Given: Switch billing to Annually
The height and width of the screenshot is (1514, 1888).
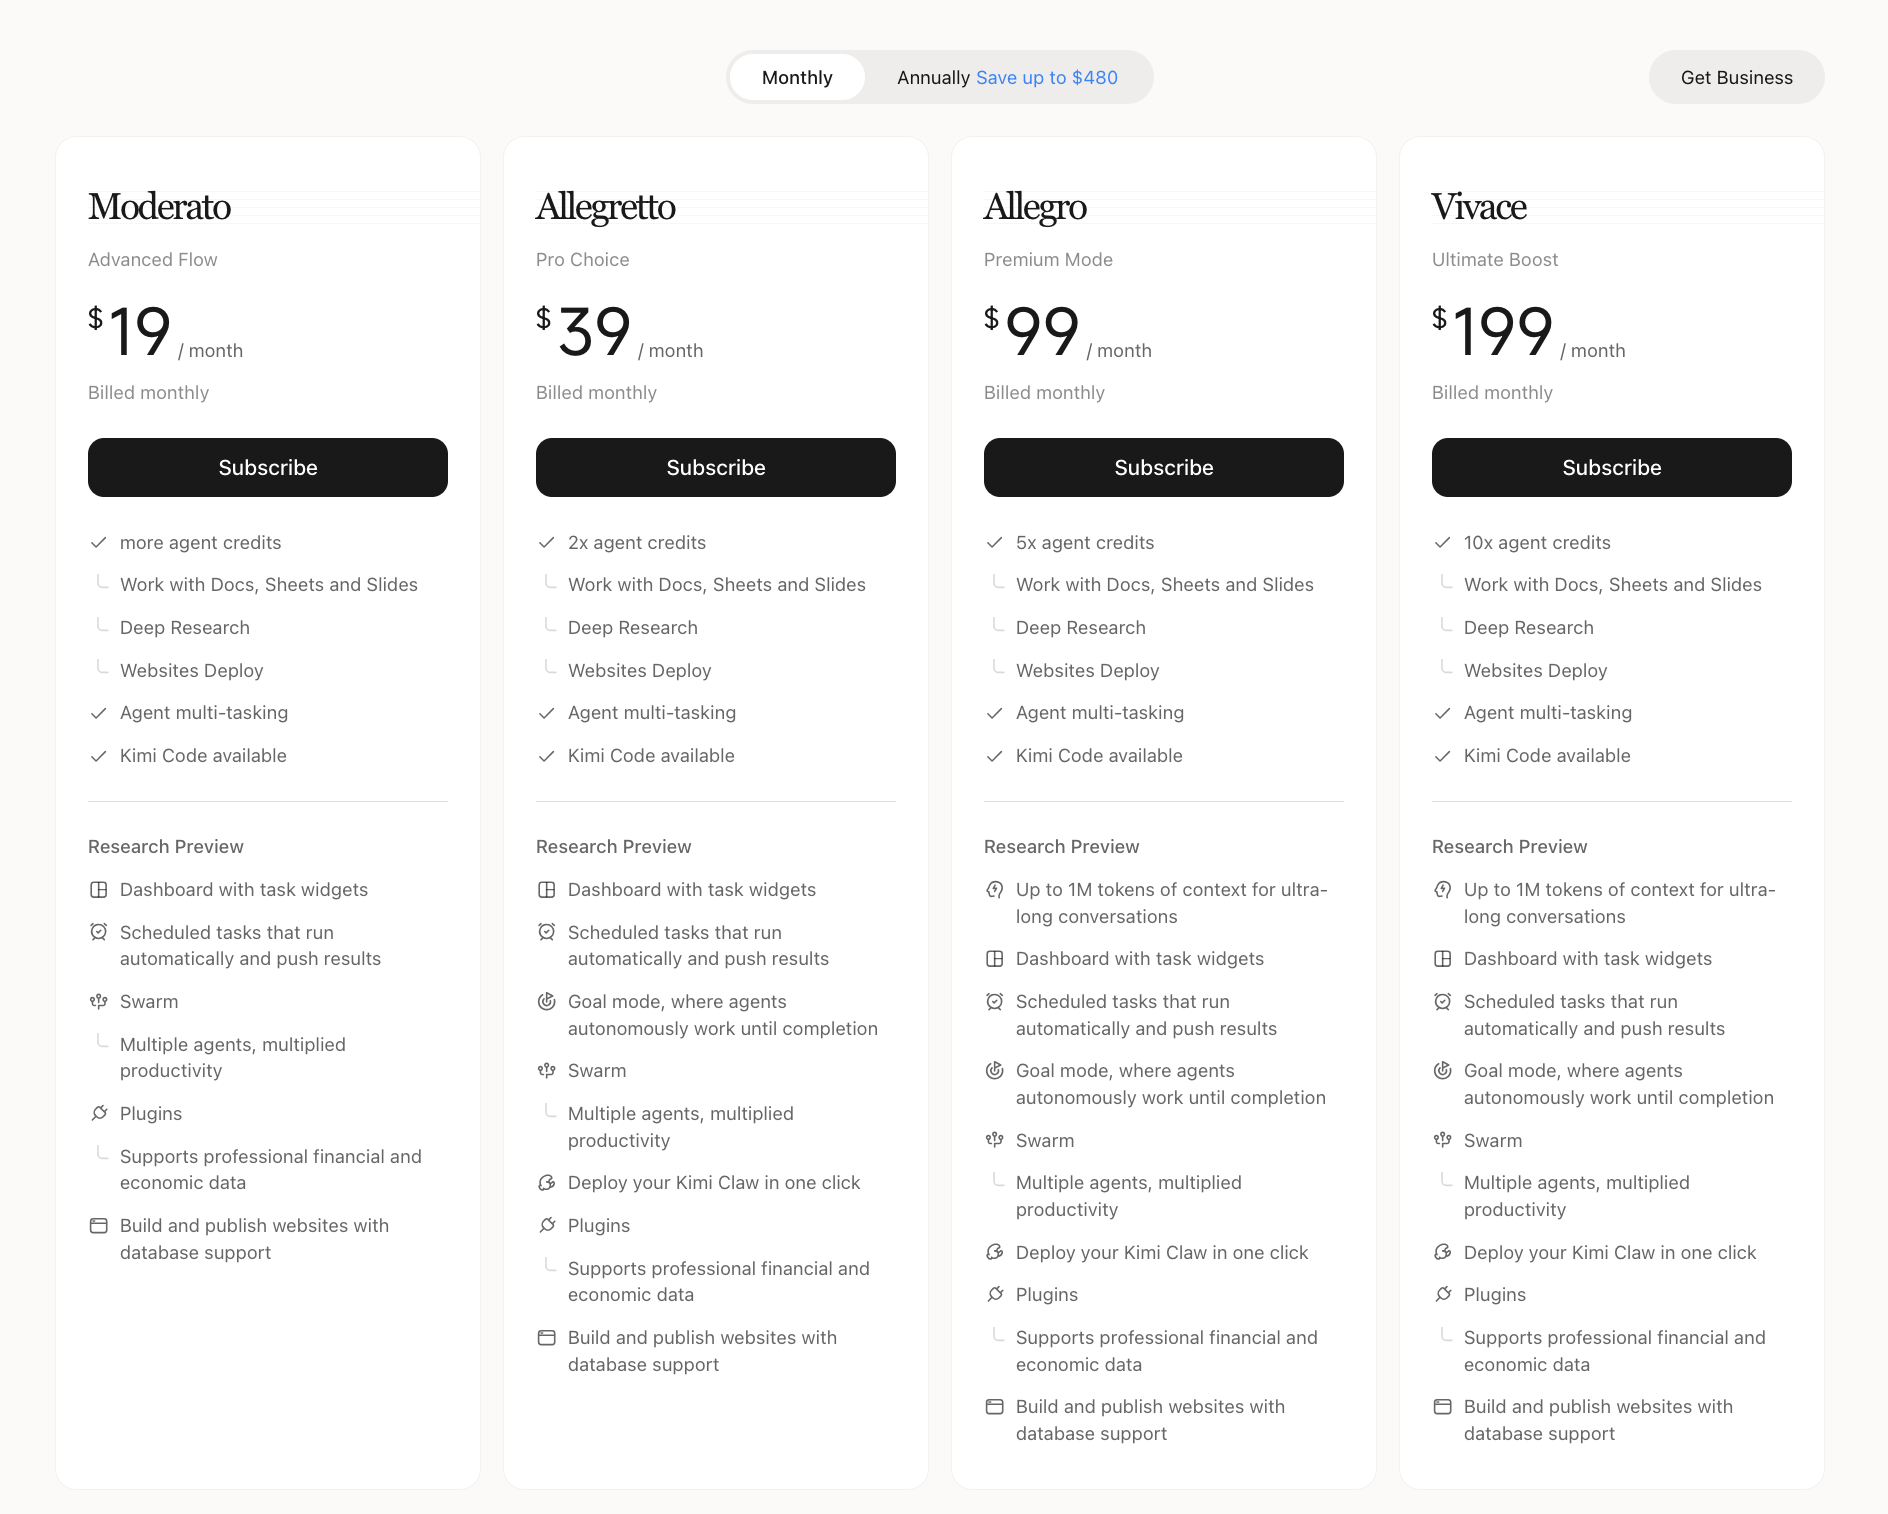Looking at the screenshot, I should click(x=1007, y=77).
